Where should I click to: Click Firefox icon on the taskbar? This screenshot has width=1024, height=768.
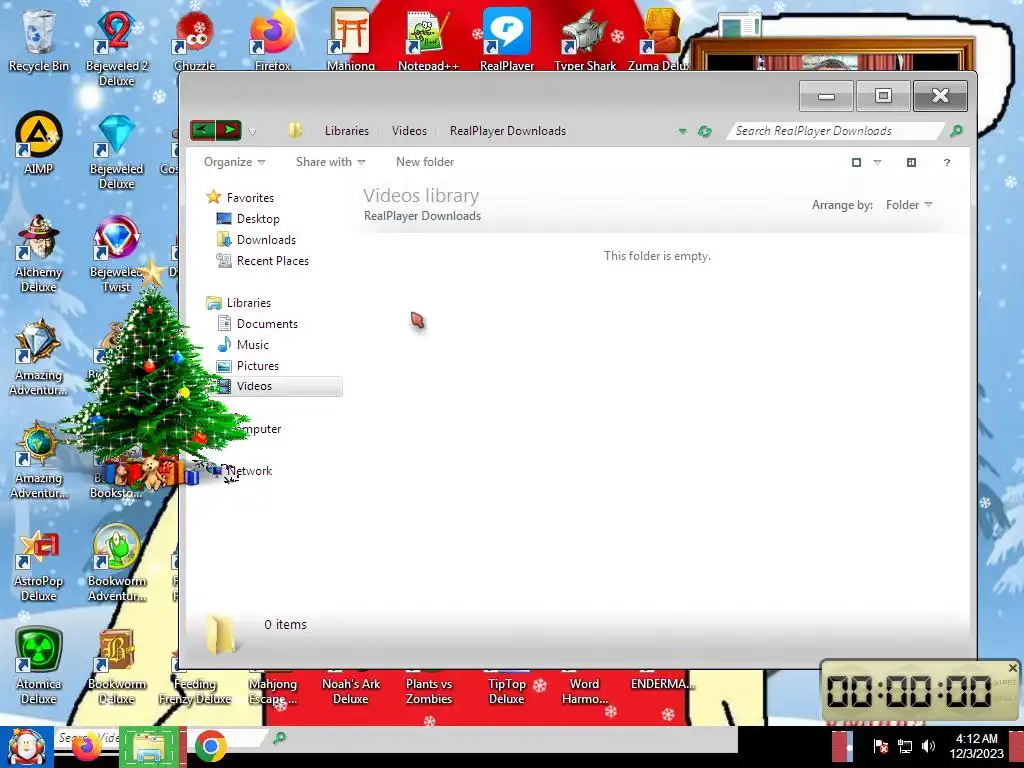click(x=88, y=746)
